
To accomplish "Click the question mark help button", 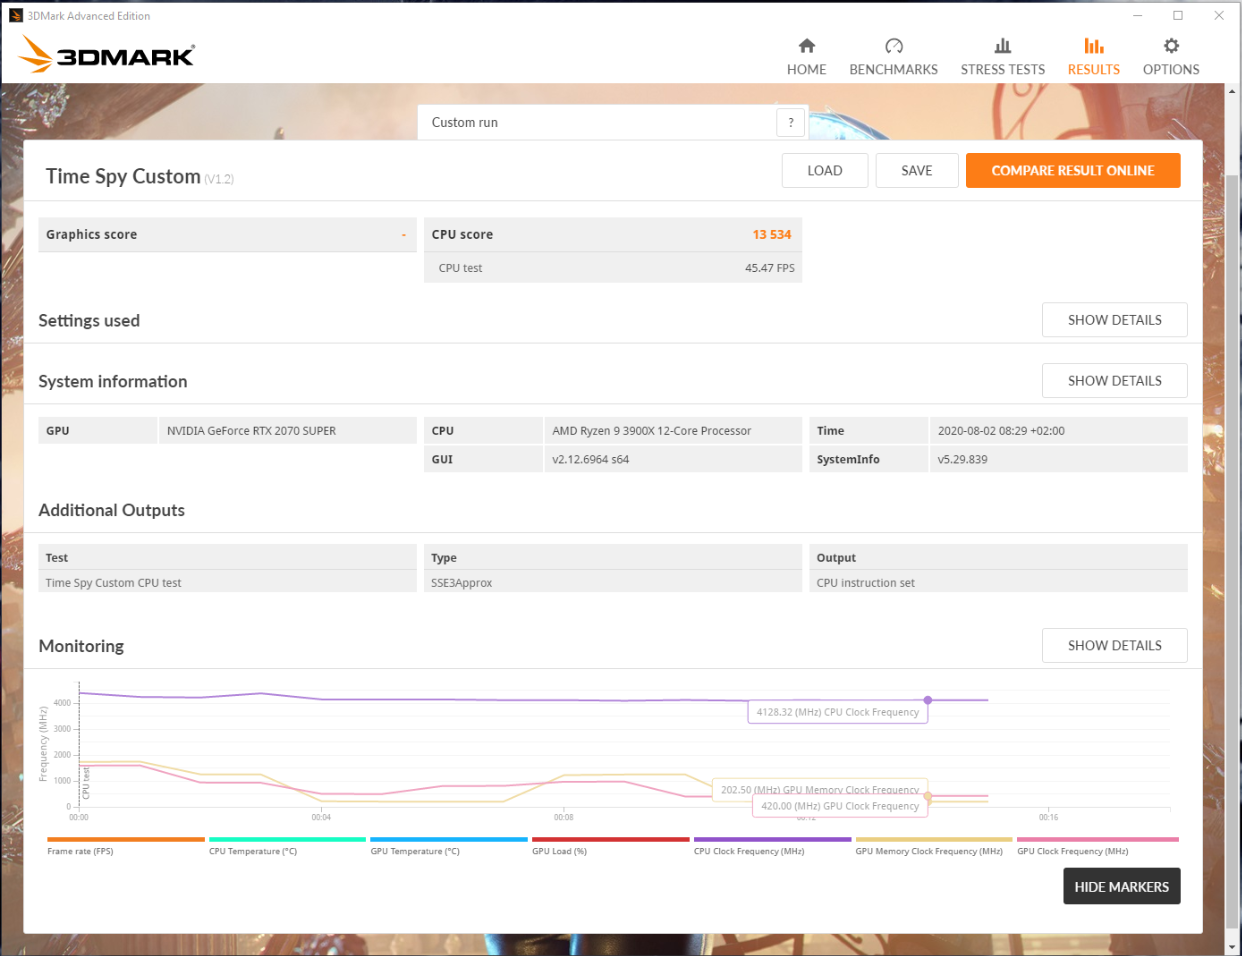I will 791,122.
